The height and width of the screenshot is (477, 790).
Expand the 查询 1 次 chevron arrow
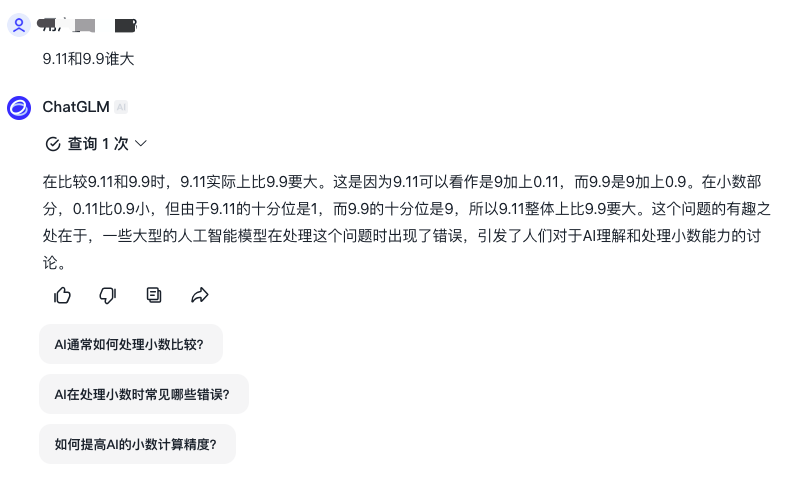[x=141, y=144]
